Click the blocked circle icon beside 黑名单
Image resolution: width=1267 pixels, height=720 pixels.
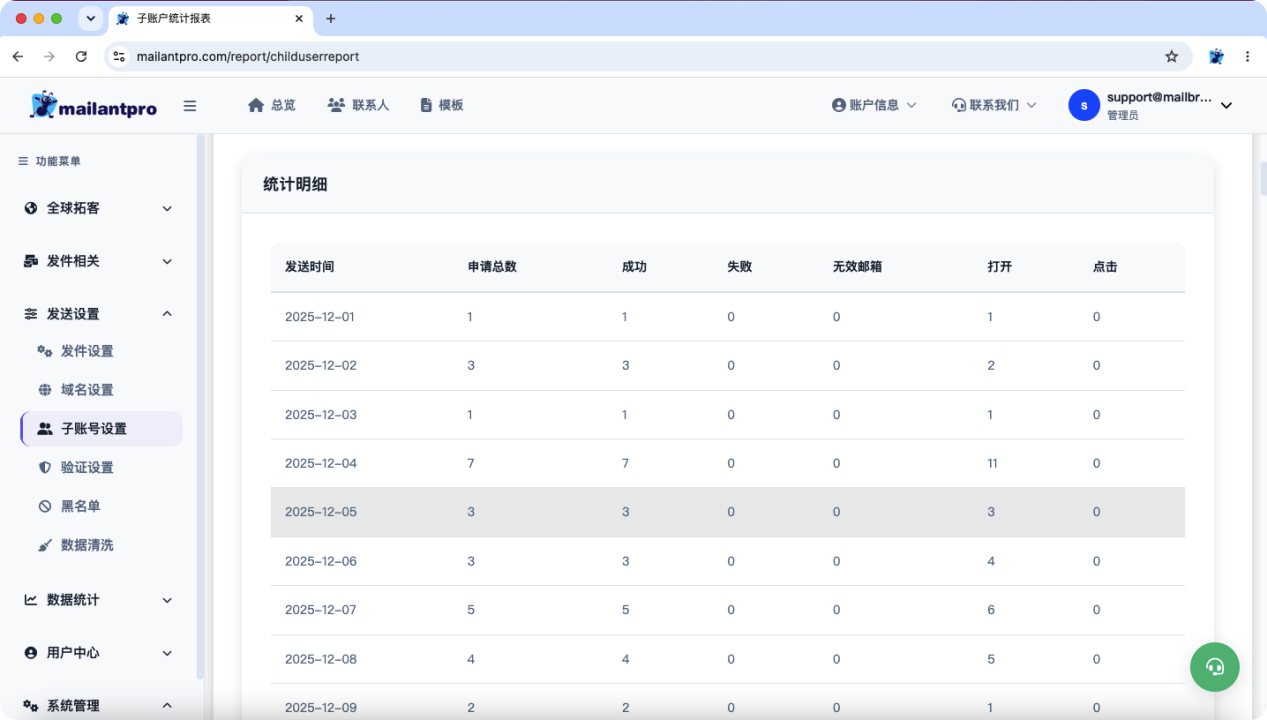pyautogui.click(x=45, y=506)
